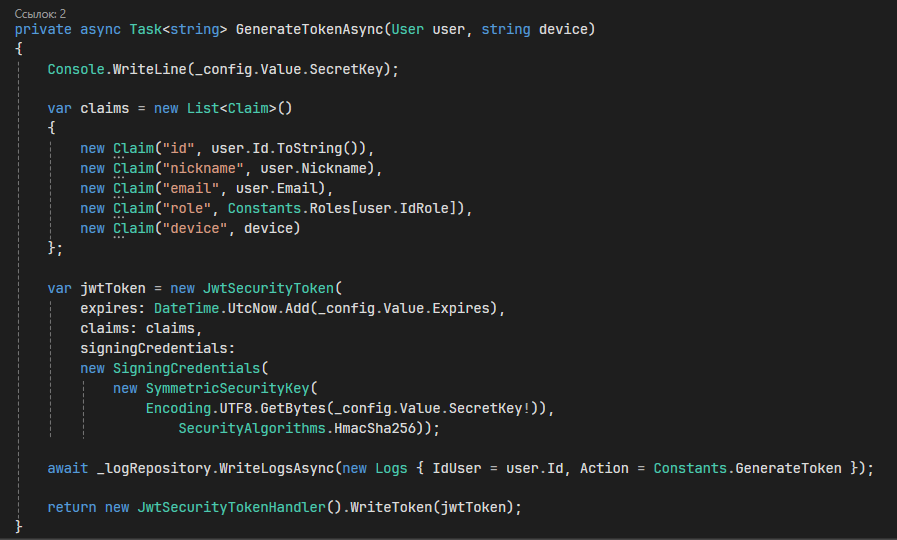
Task: Click the SigningCredentials class name
Action: point(186,368)
